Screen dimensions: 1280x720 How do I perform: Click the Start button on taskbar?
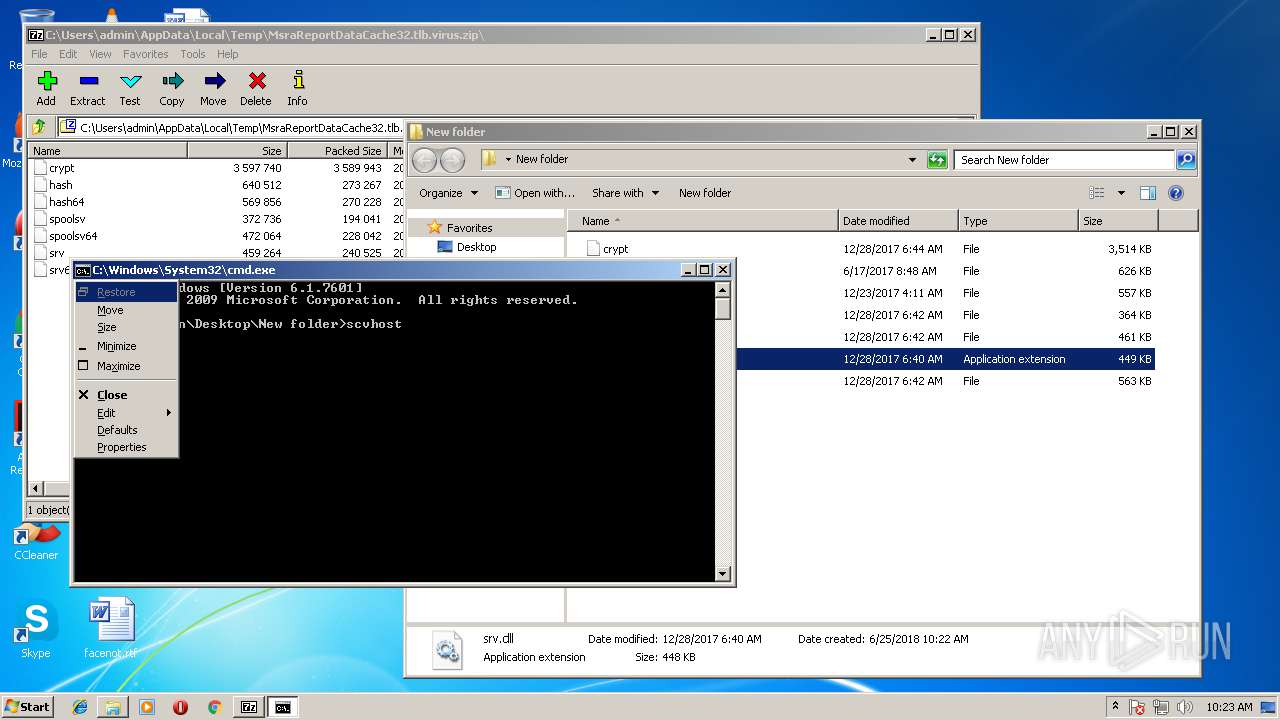27,707
